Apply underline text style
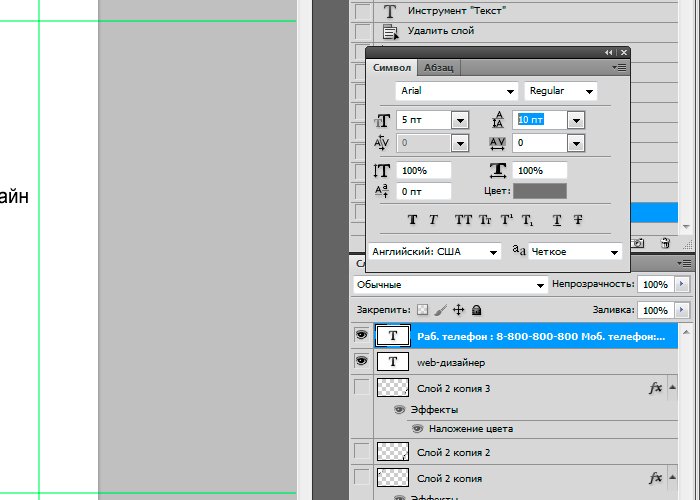 coord(557,219)
